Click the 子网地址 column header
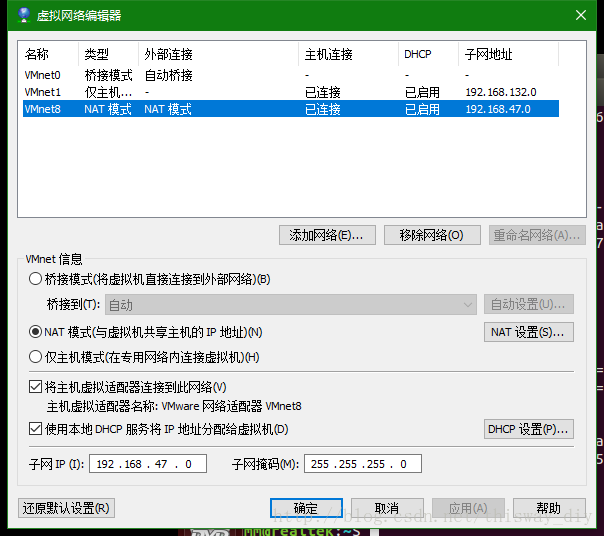604x536 pixels. point(508,54)
